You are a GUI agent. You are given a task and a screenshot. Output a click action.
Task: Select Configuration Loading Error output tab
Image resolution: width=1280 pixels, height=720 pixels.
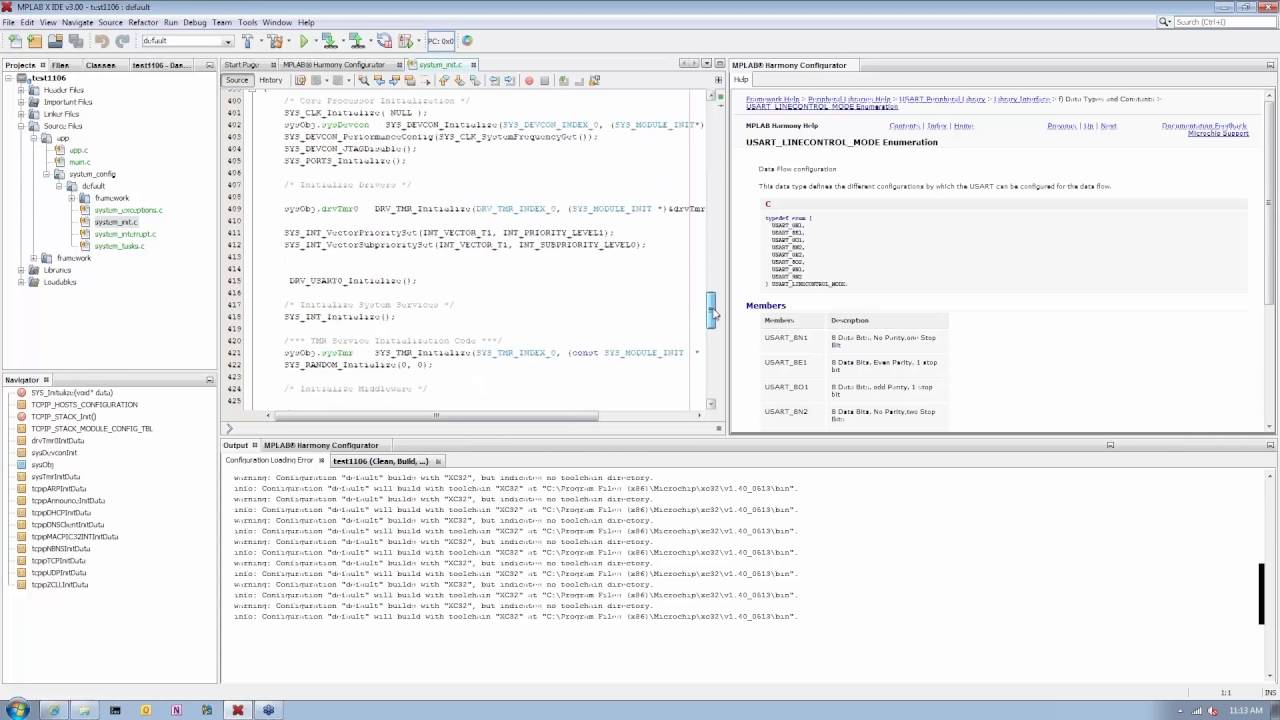269,460
